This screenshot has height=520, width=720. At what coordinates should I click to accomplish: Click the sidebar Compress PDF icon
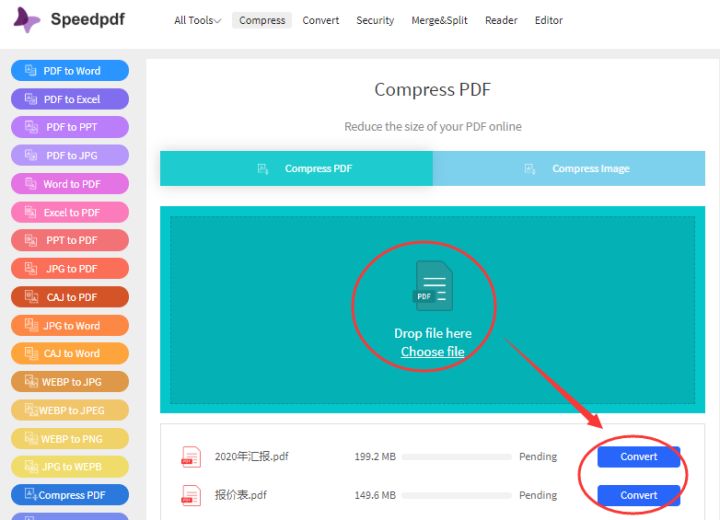pos(31,494)
